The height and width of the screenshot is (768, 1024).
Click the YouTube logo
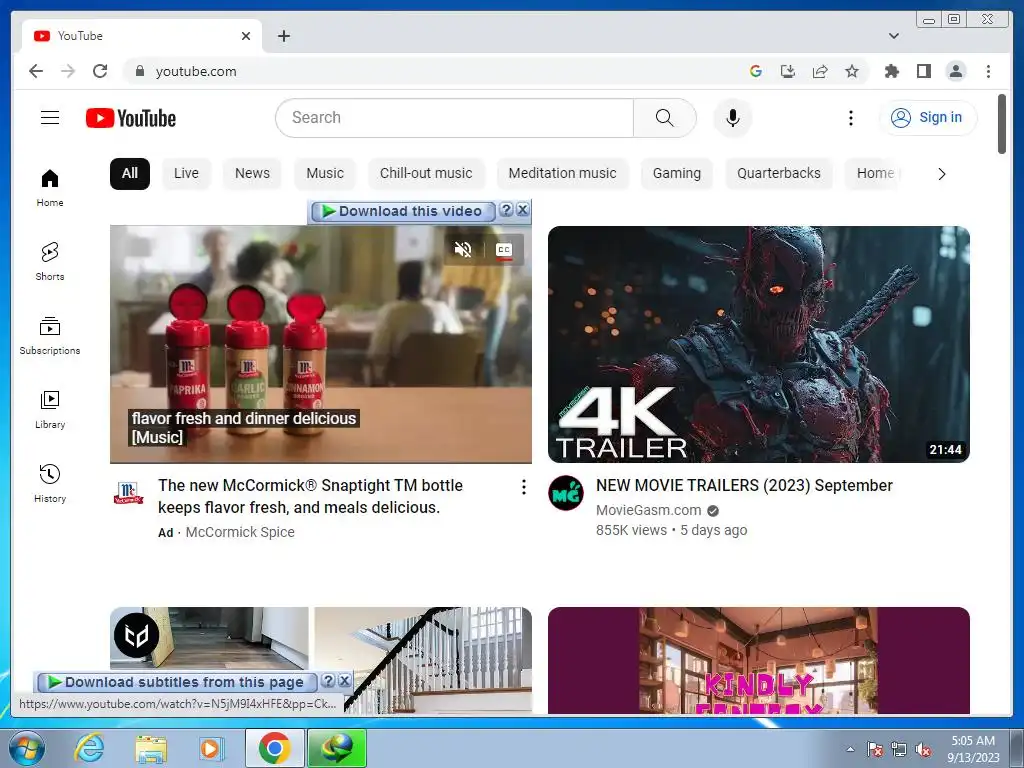pos(131,118)
